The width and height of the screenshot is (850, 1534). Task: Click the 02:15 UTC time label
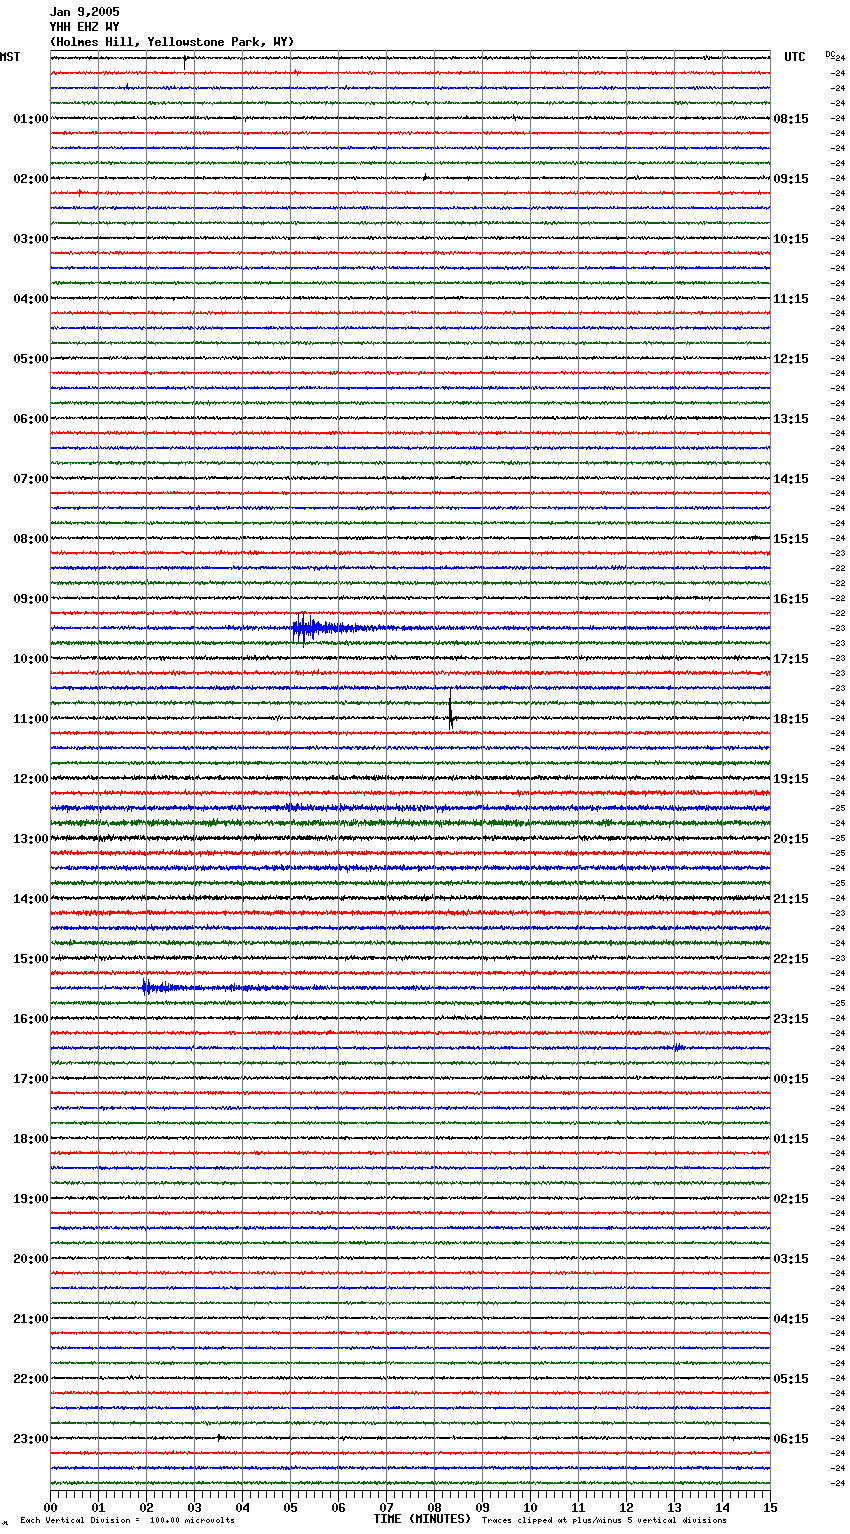[791, 1199]
